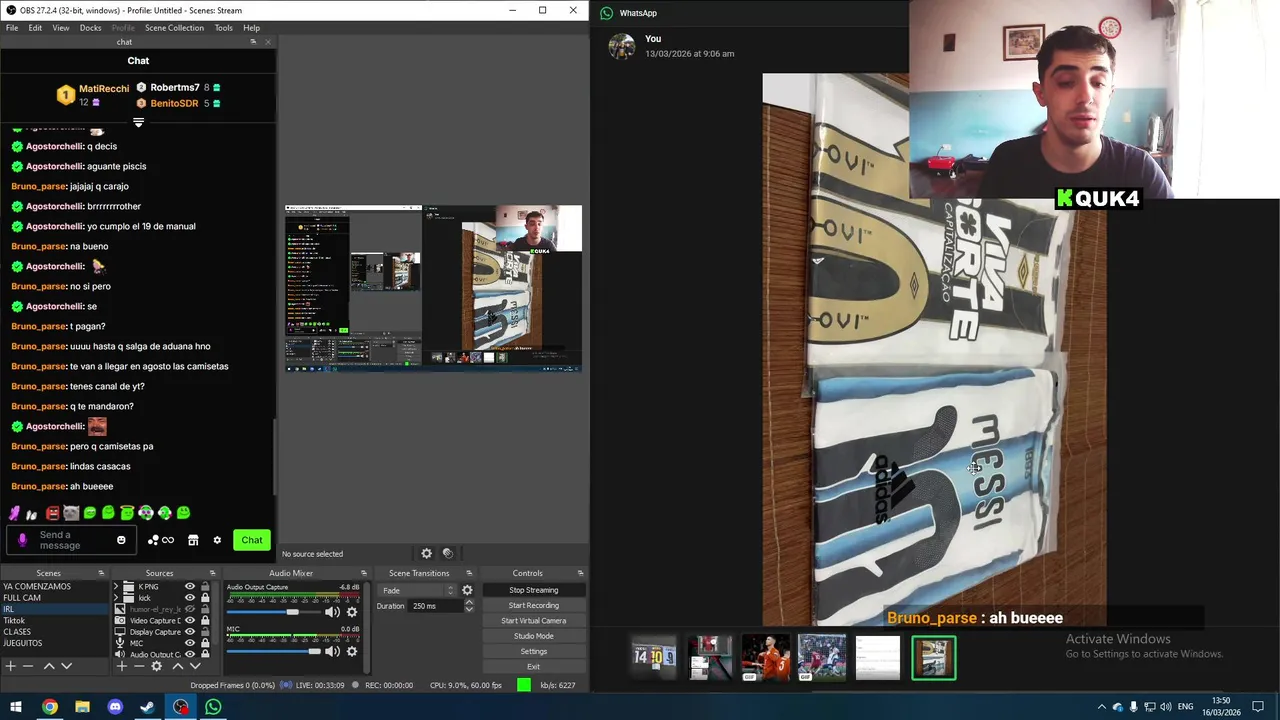Toggle lock on Video Capture source
The height and width of the screenshot is (720, 1280).
[205, 620]
